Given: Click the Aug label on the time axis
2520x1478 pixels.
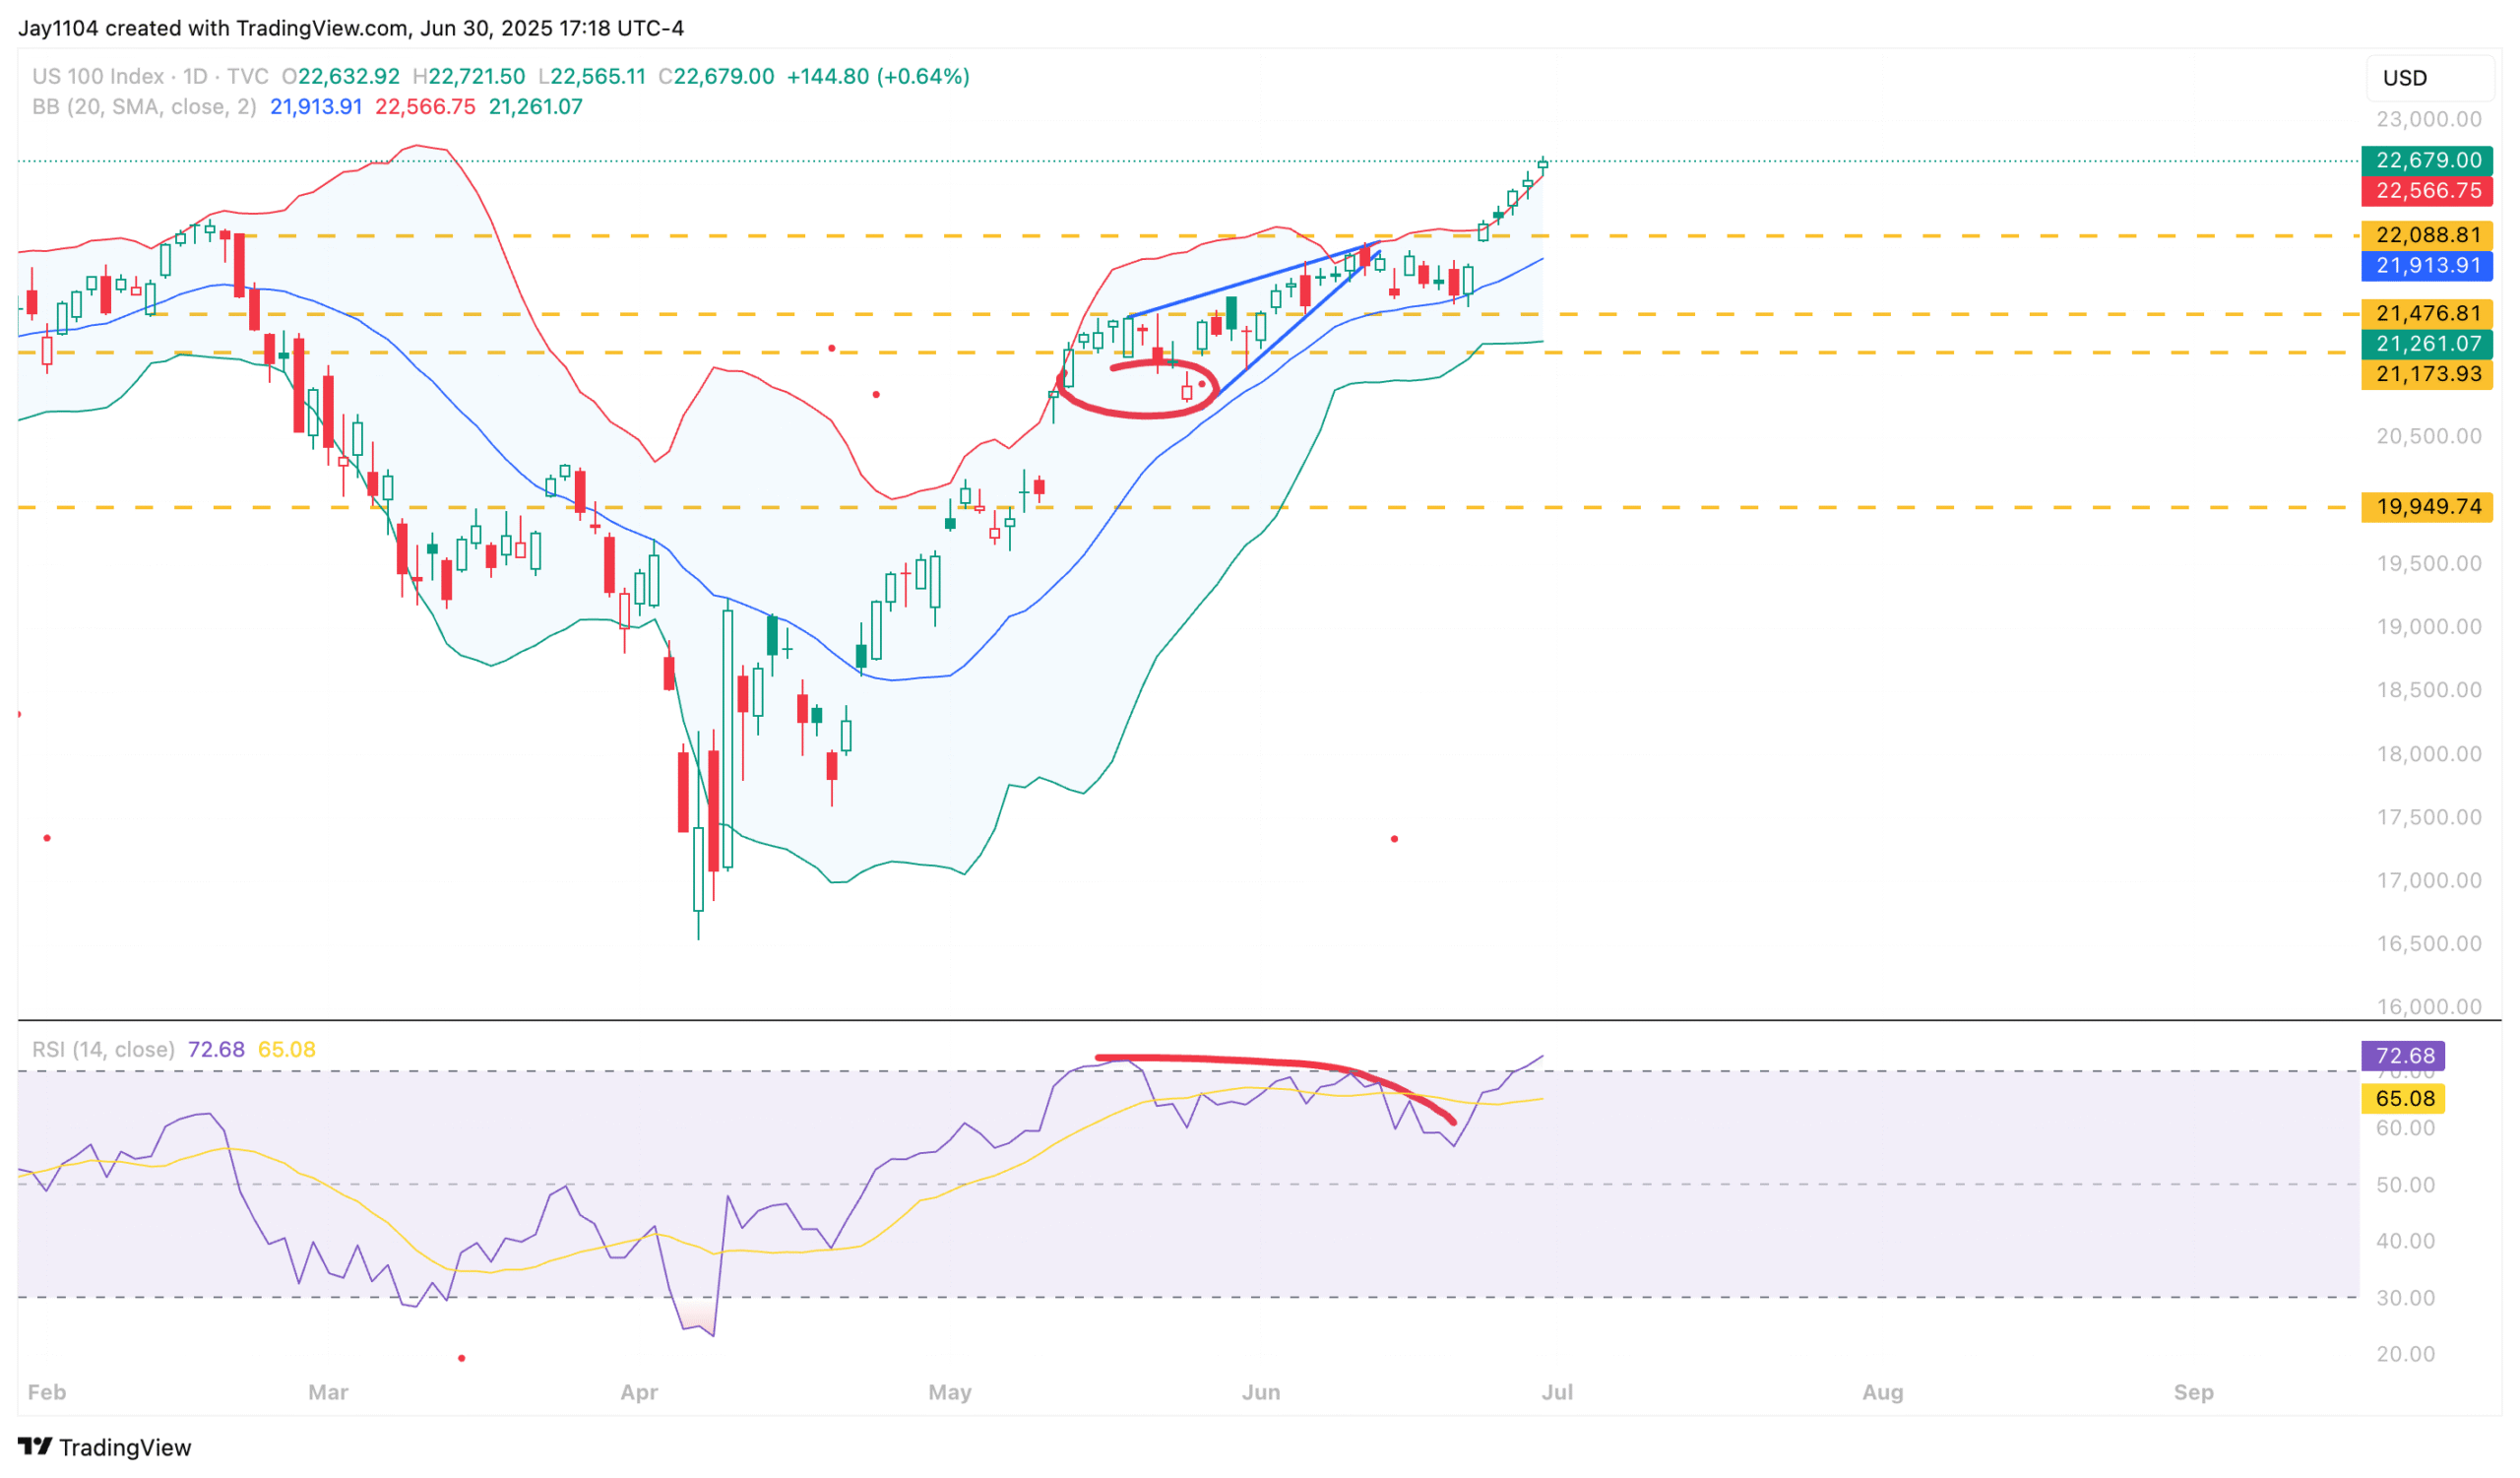Looking at the screenshot, I should pyautogui.click(x=1883, y=1391).
